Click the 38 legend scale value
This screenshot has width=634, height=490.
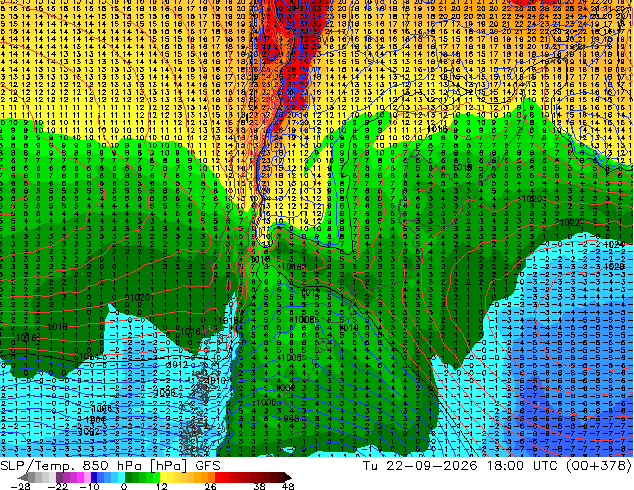tap(259, 486)
